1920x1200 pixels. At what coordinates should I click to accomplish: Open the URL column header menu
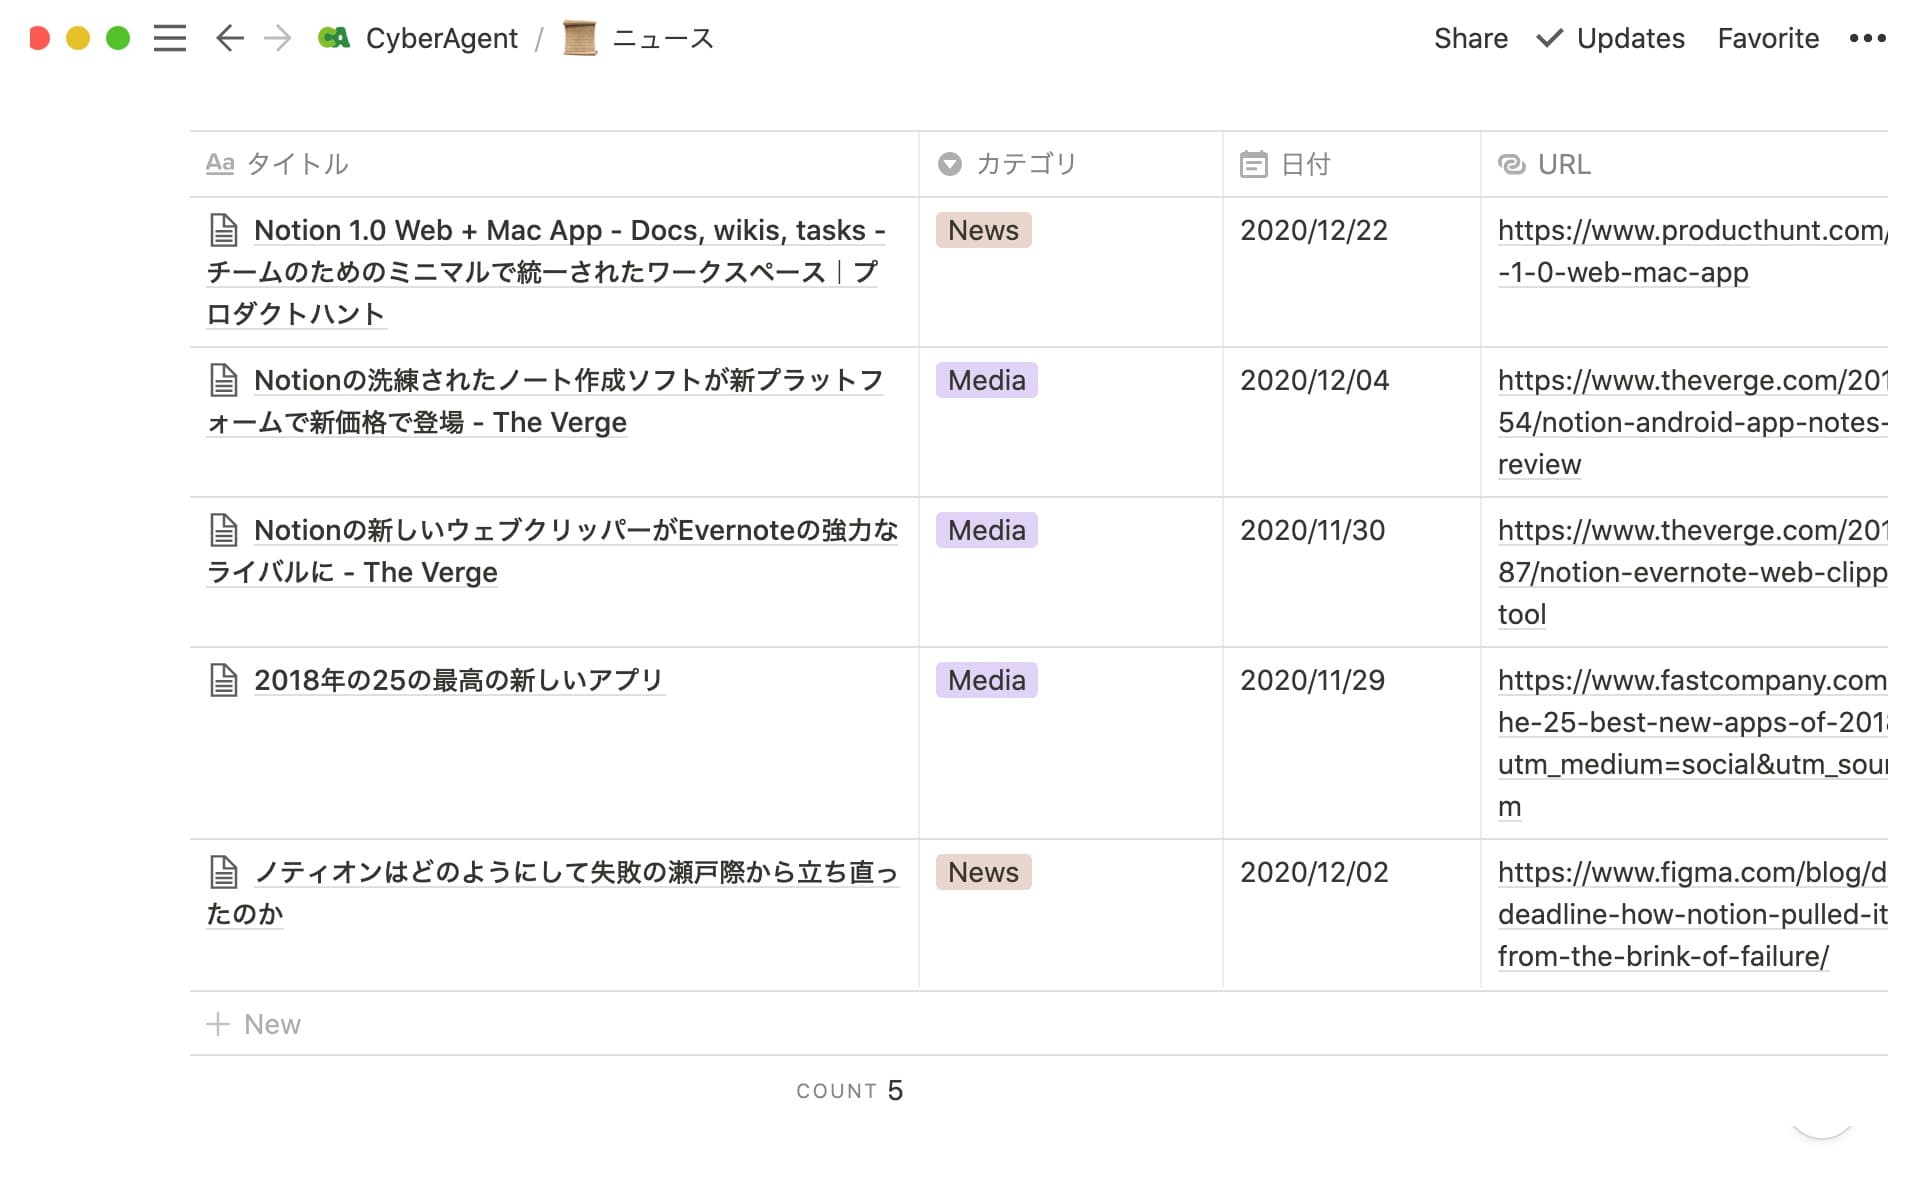pyautogui.click(x=1563, y=164)
